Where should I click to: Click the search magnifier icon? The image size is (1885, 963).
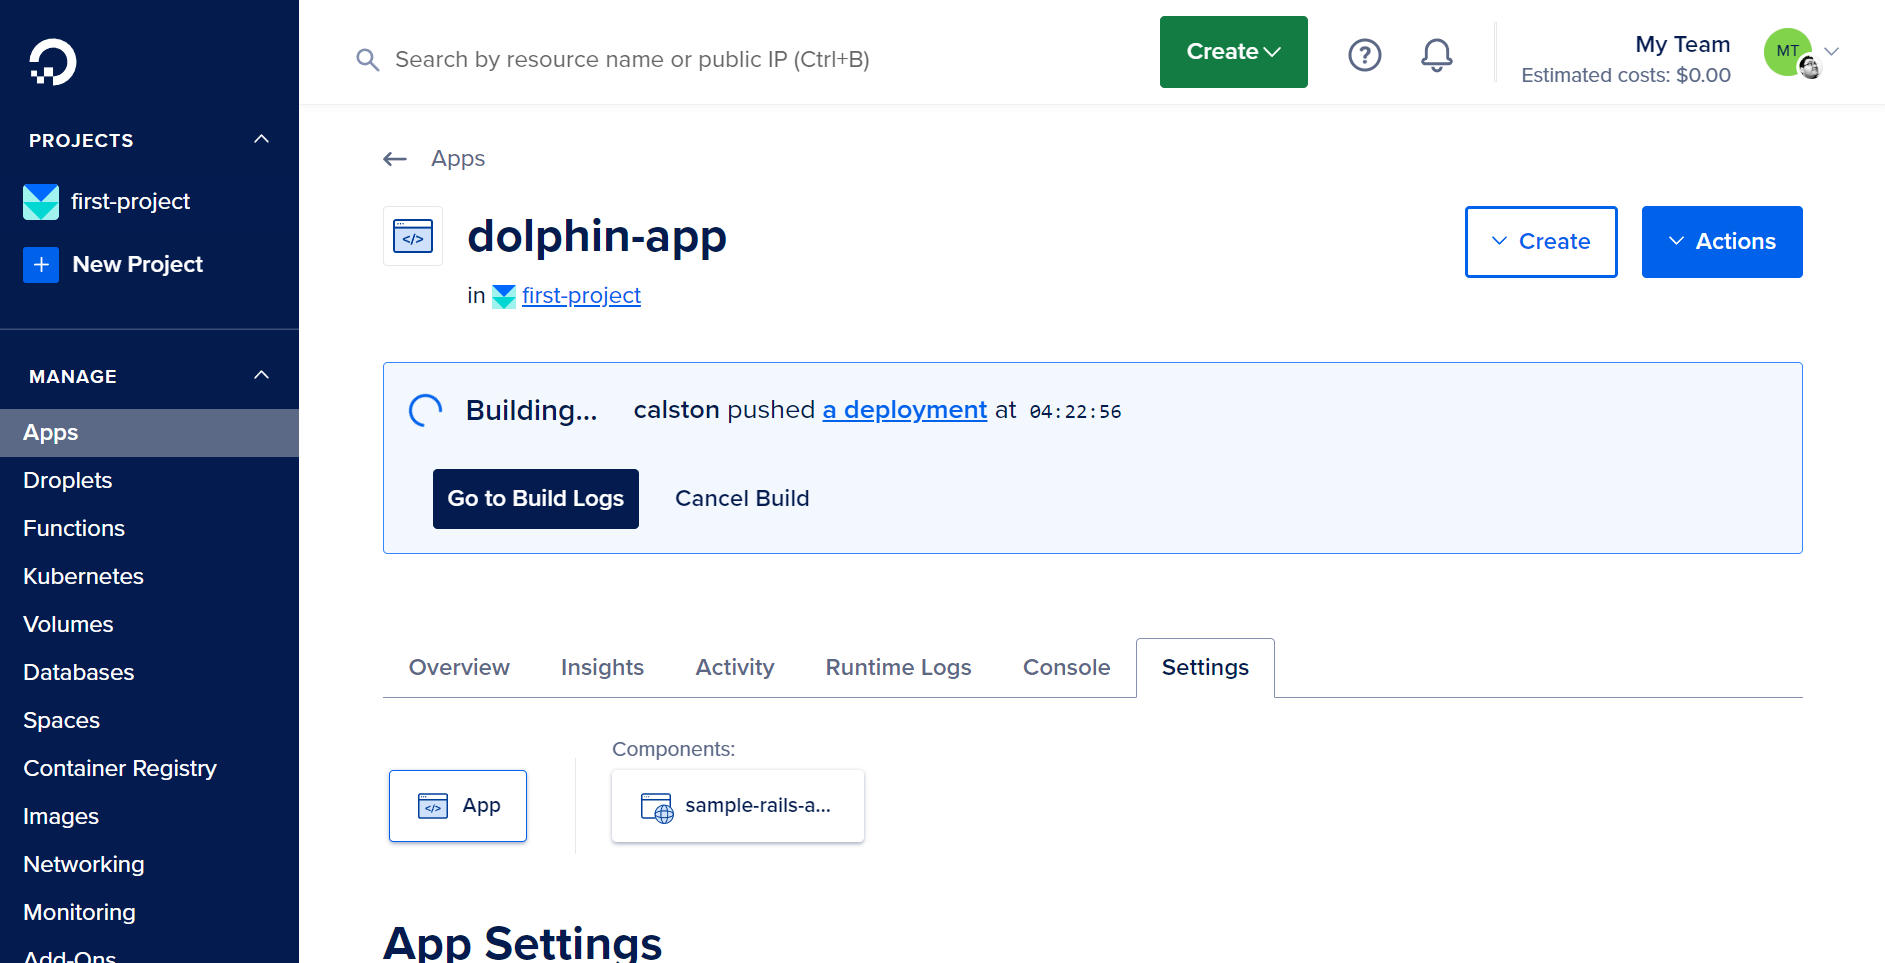(367, 60)
